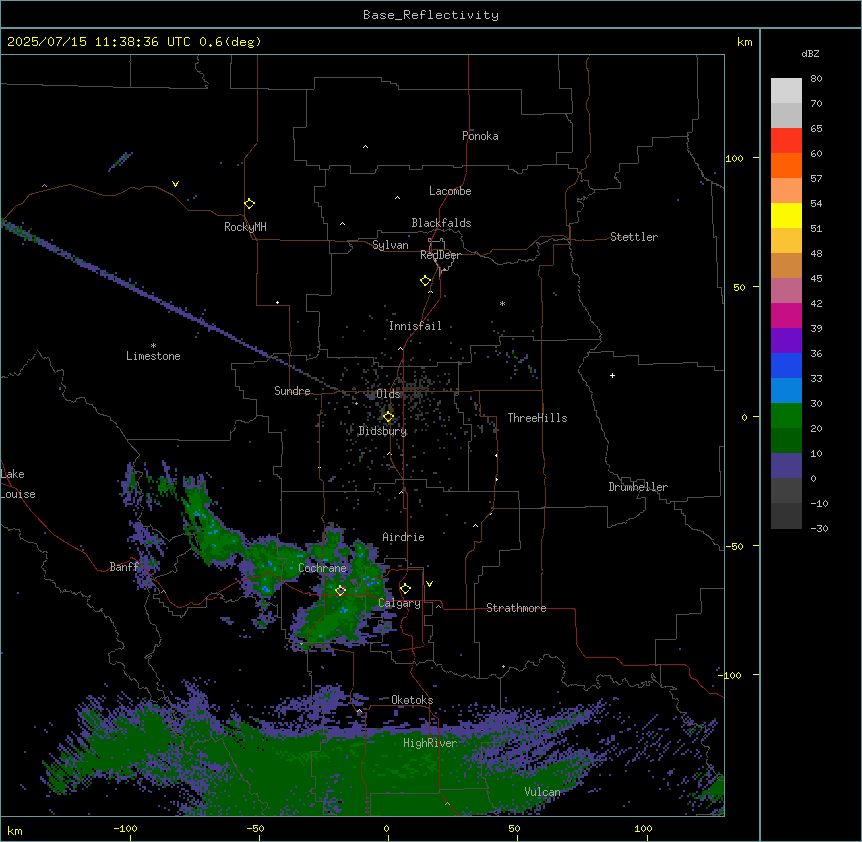This screenshot has width=862, height=842.
Task: Pick the light gray 70-80 dBZ legend swatch
Action: [786, 91]
